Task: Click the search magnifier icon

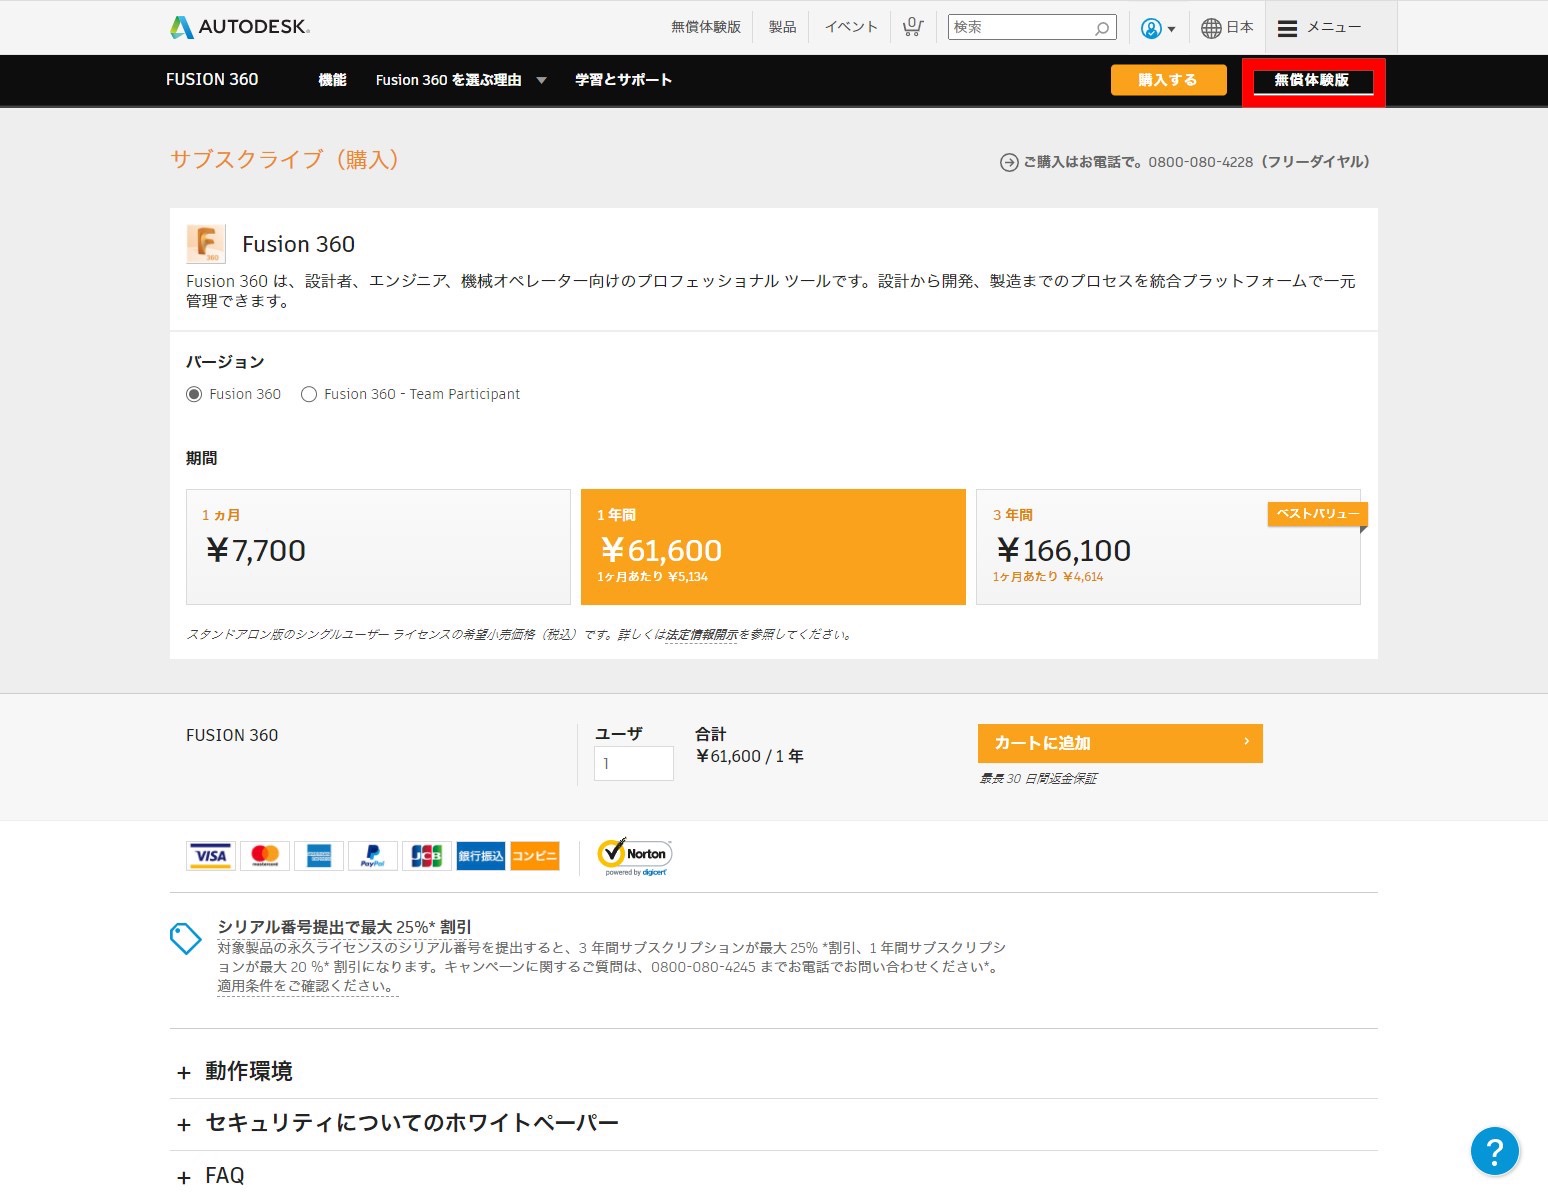Action: [1102, 28]
